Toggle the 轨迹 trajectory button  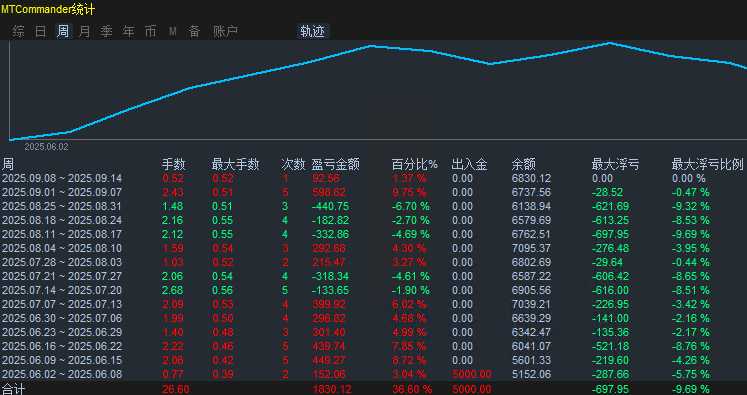click(x=313, y=32)
